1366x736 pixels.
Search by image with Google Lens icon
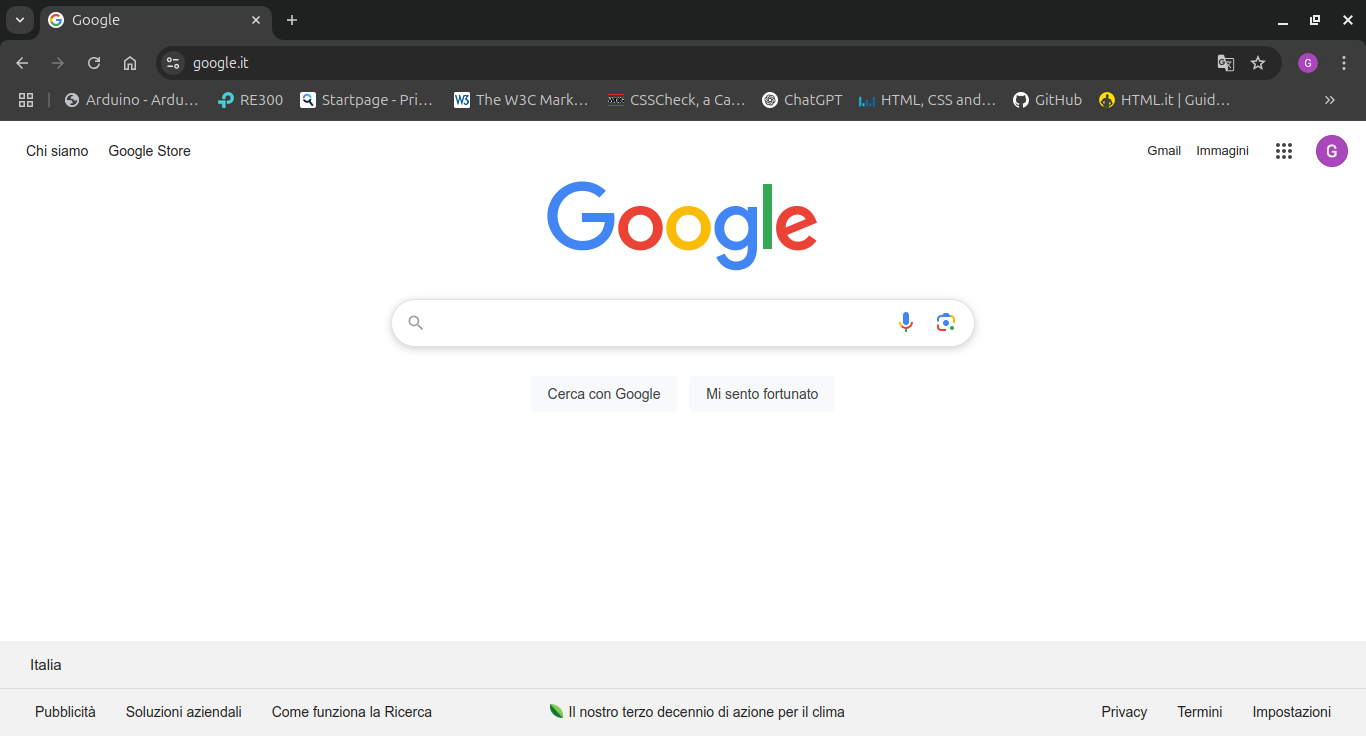point(946,322)
